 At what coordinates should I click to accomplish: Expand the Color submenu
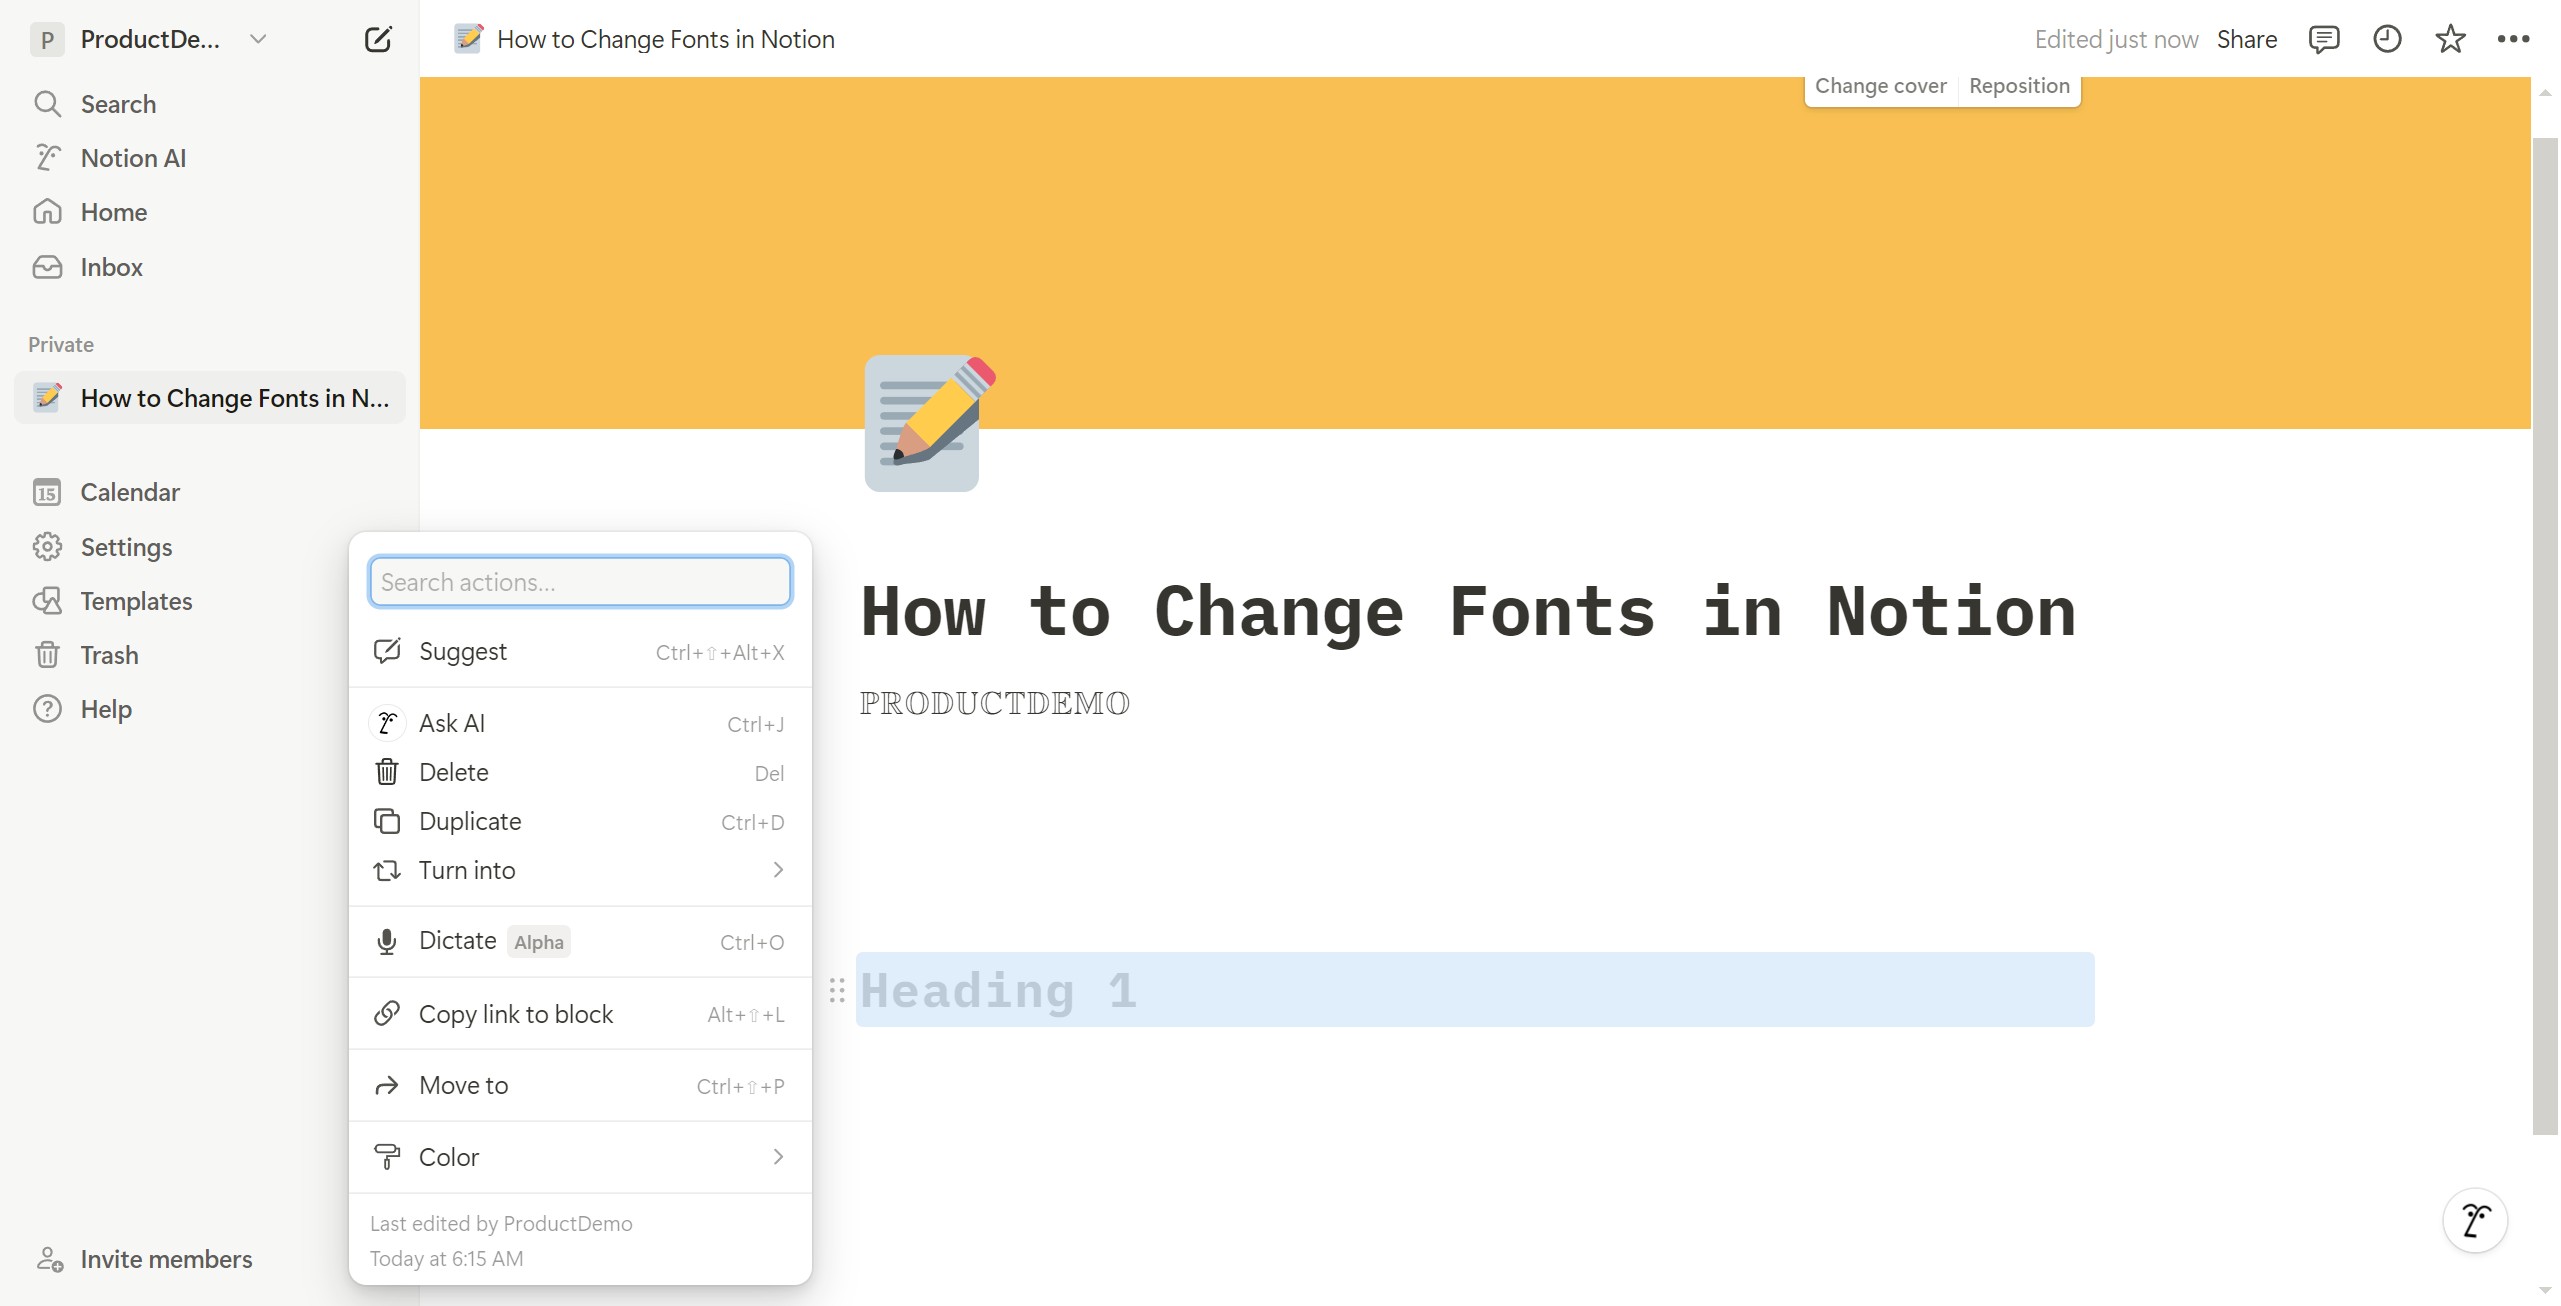(580, 1158)
